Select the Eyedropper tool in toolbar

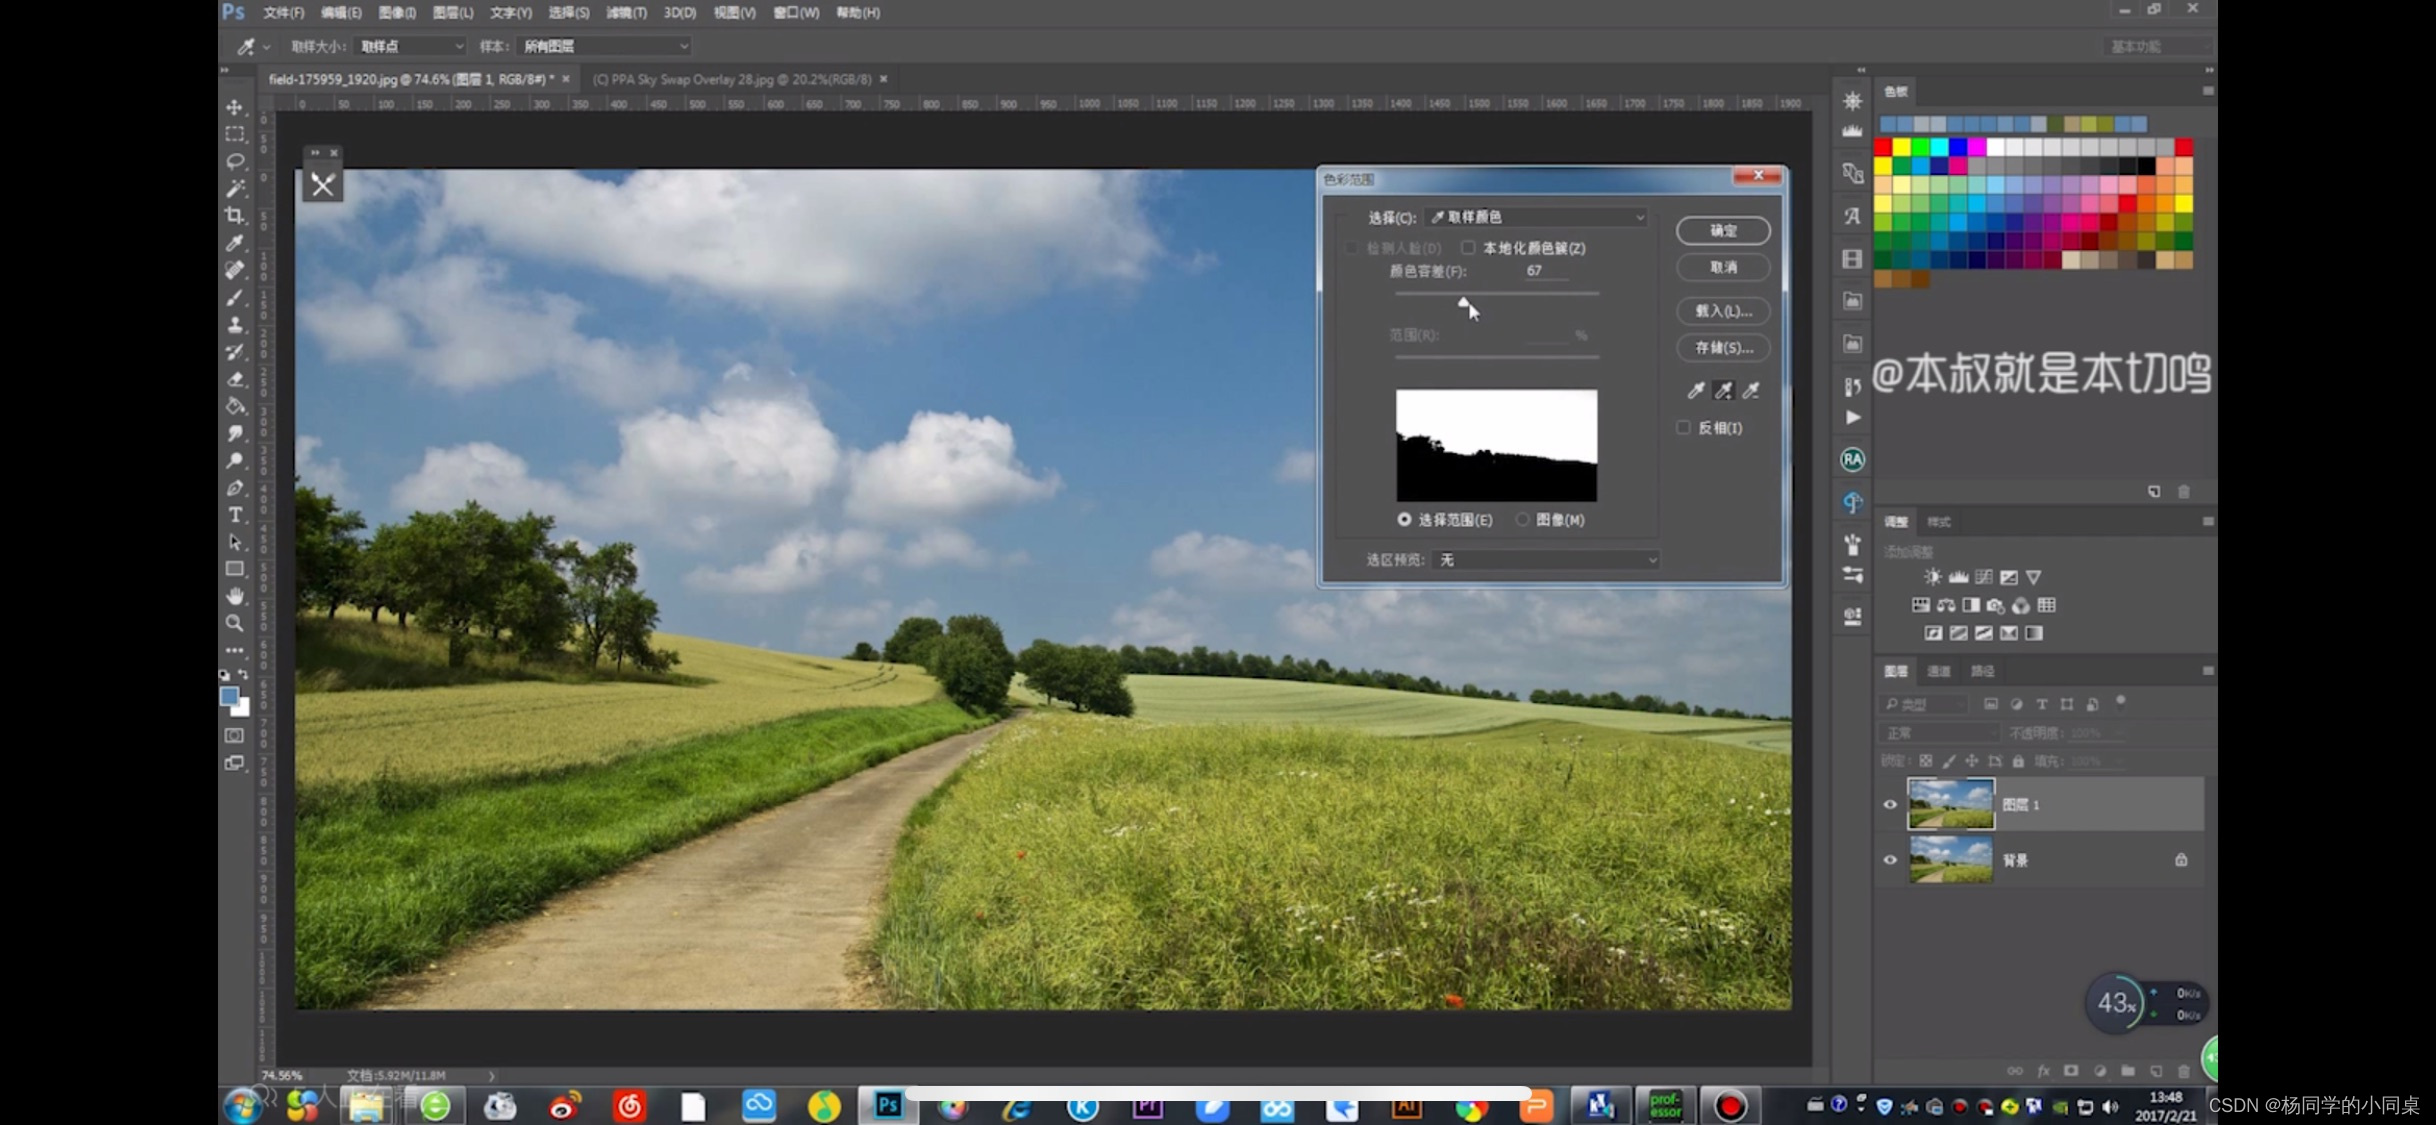tap(235, 242)
